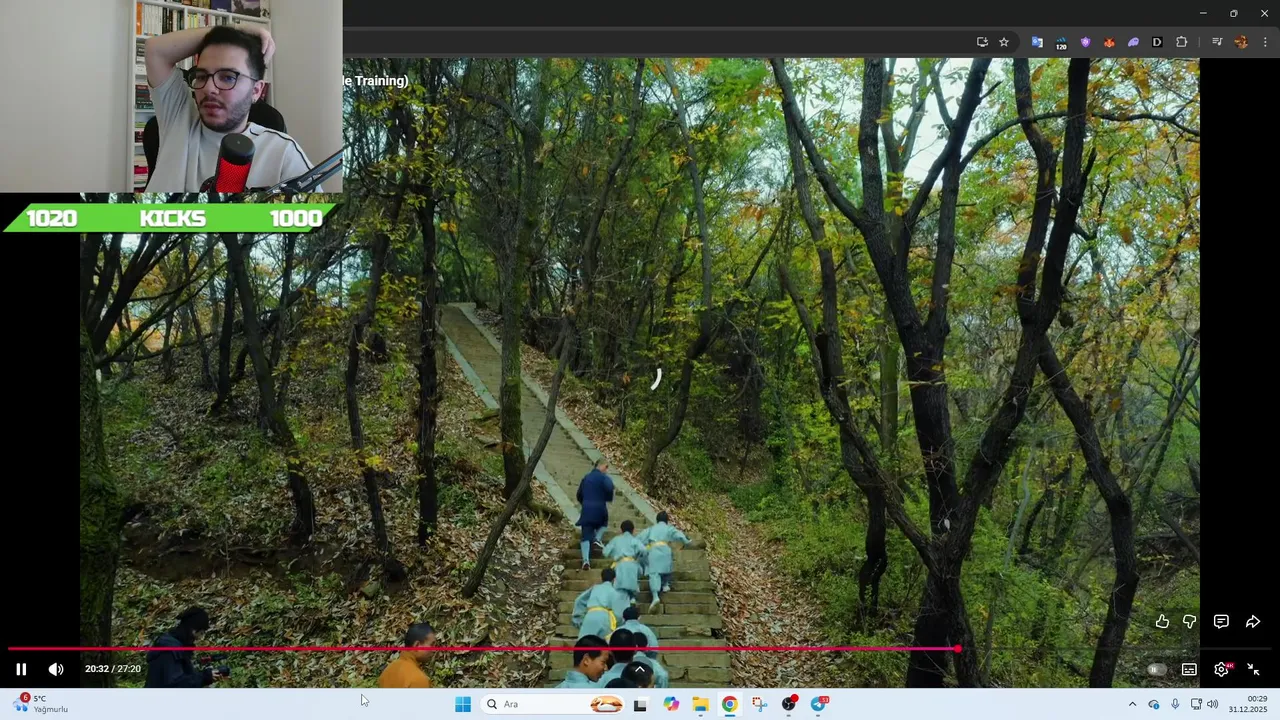The width and height of the screenshot is (1280, 720).
Task: Exit full screen mode
Action: [x=1254, y=669]
